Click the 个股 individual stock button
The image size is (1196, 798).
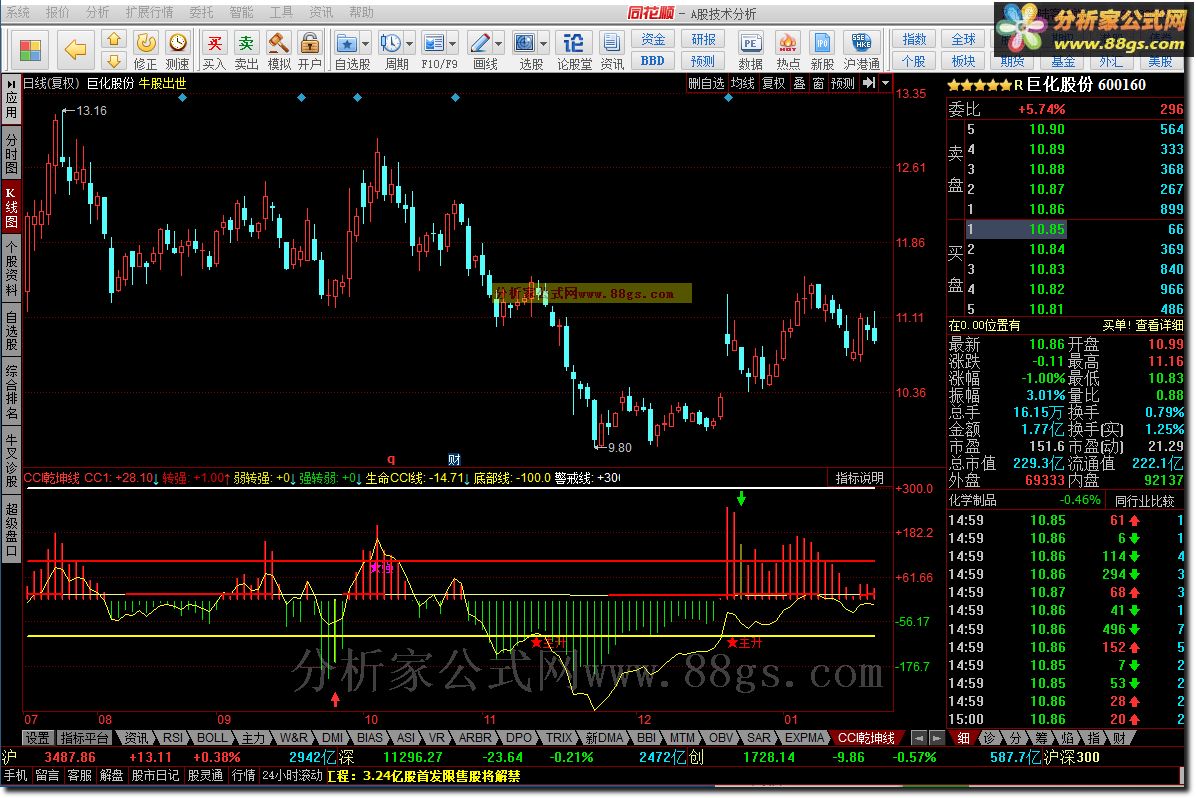pos(914,60)
